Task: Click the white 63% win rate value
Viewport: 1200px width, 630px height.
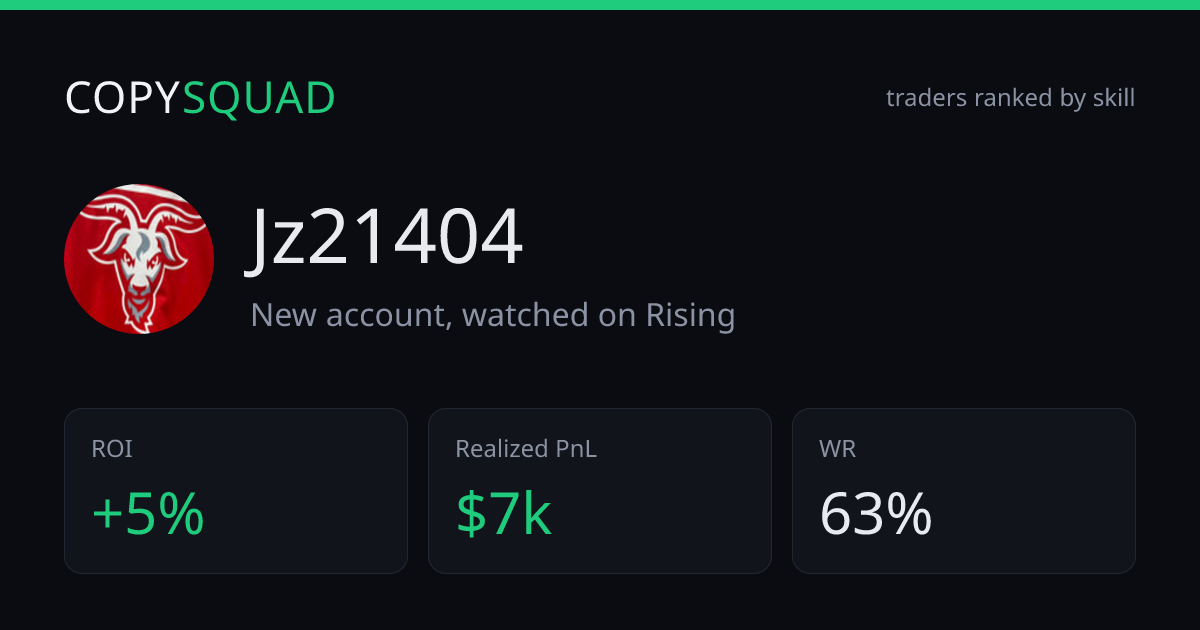Action: pyautogui.click(x=876, y=515)
